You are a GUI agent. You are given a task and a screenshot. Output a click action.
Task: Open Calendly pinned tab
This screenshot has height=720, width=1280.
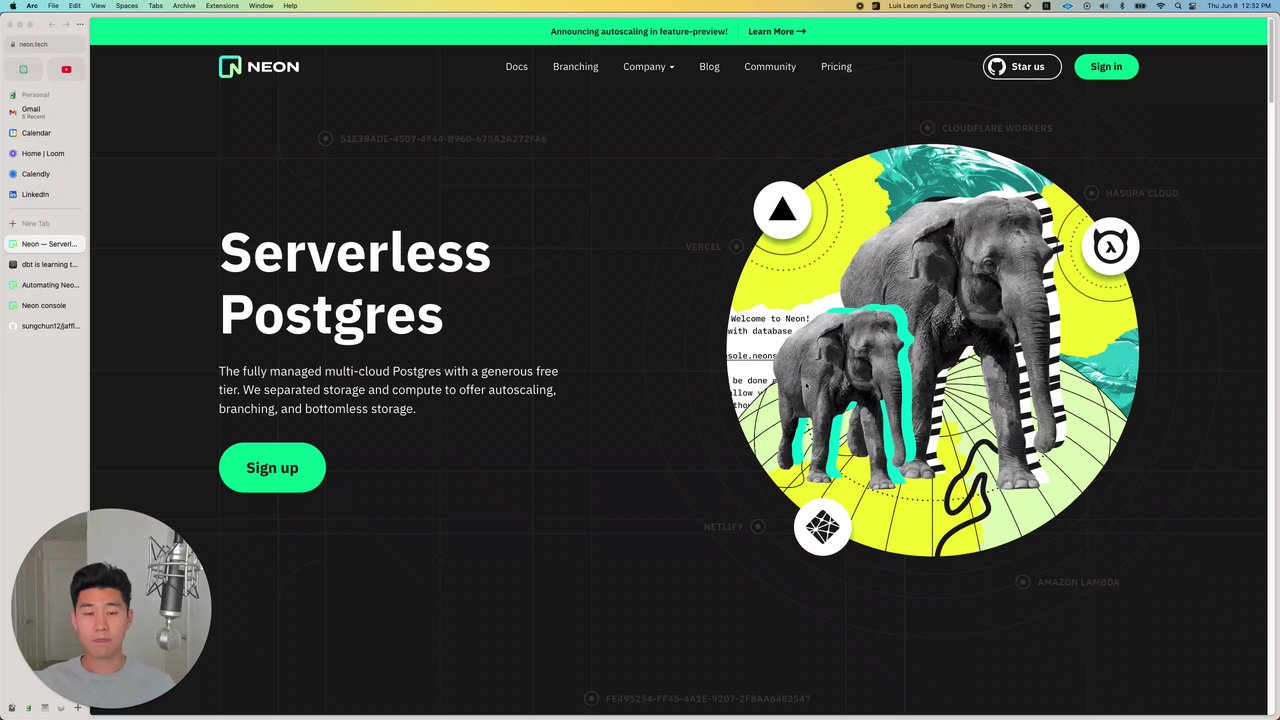44,174
